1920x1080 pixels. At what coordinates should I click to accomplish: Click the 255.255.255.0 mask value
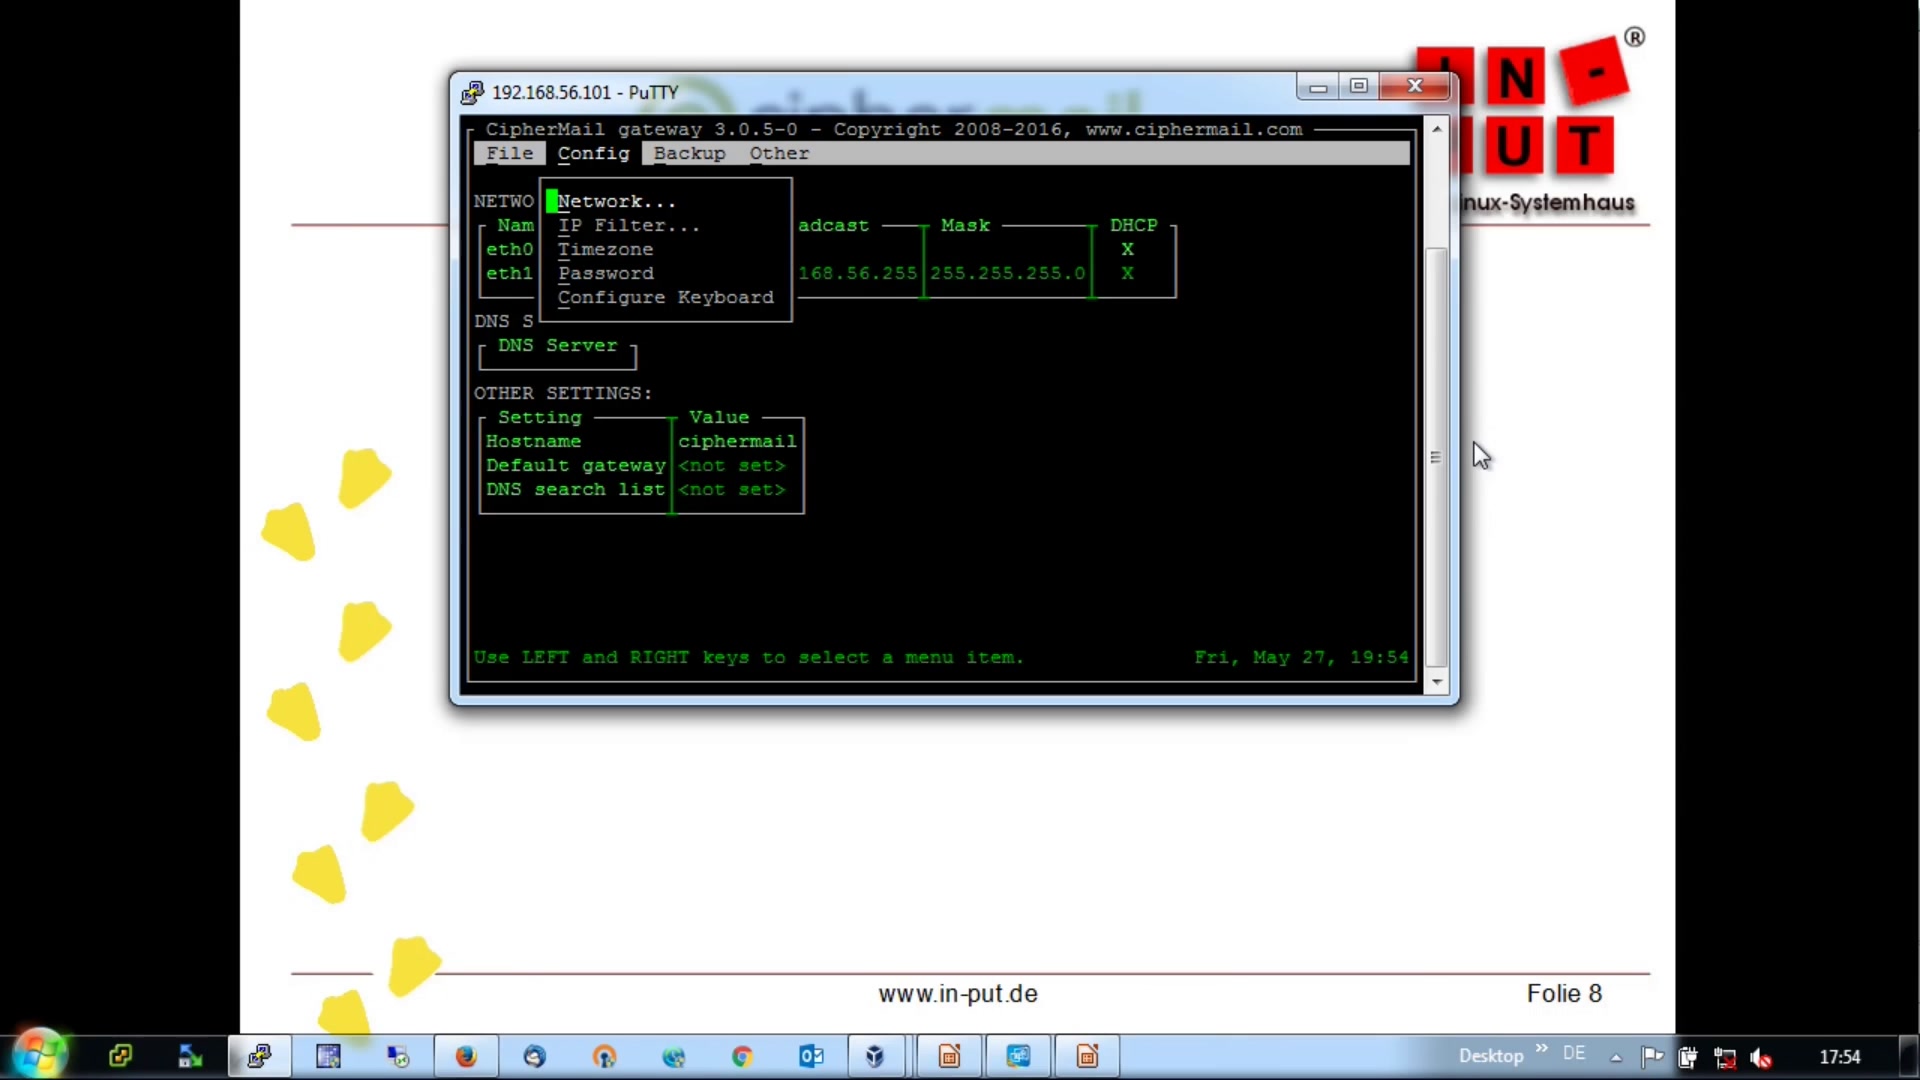[x=1008, y=273]
